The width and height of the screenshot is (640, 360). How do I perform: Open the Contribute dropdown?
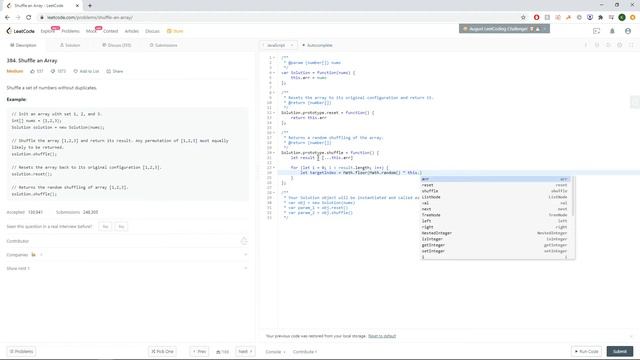point(305,351)
